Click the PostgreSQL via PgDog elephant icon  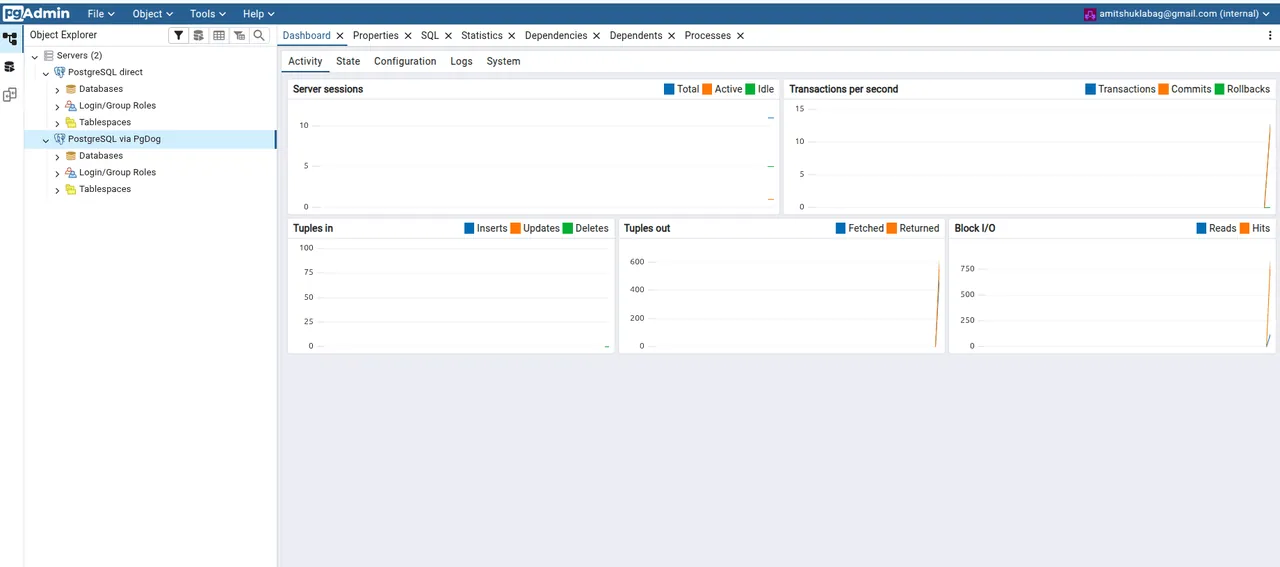pyautogui.click(x=60, y=139)
